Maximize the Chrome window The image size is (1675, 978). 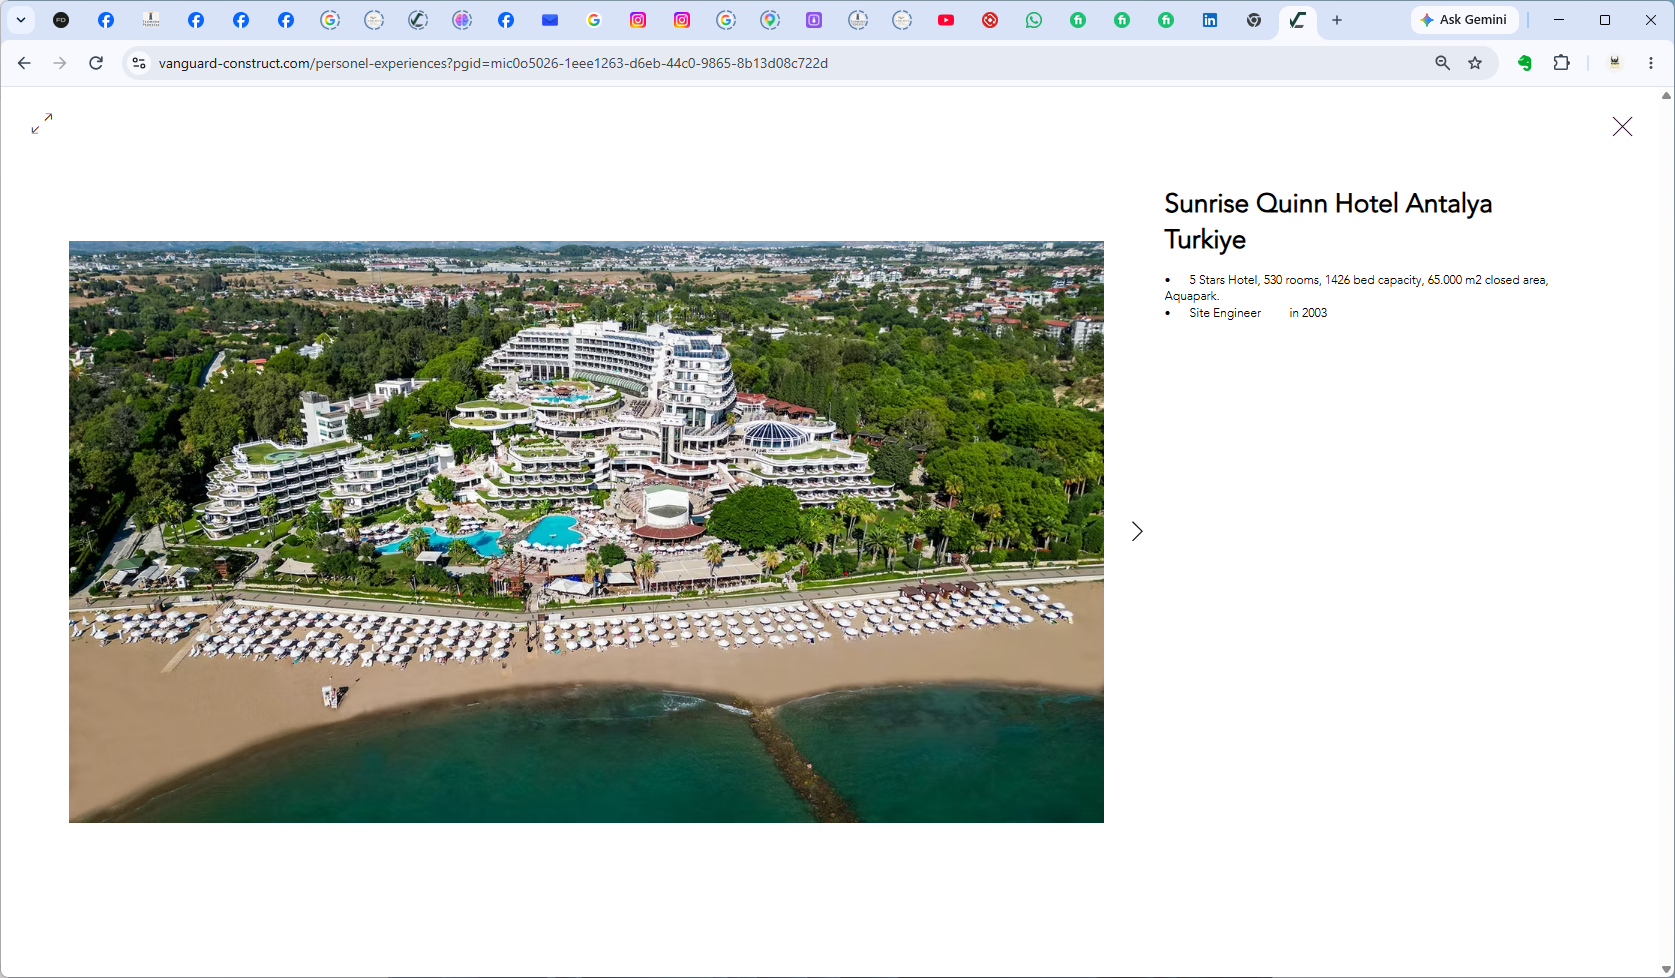(x=1605, y=20)
